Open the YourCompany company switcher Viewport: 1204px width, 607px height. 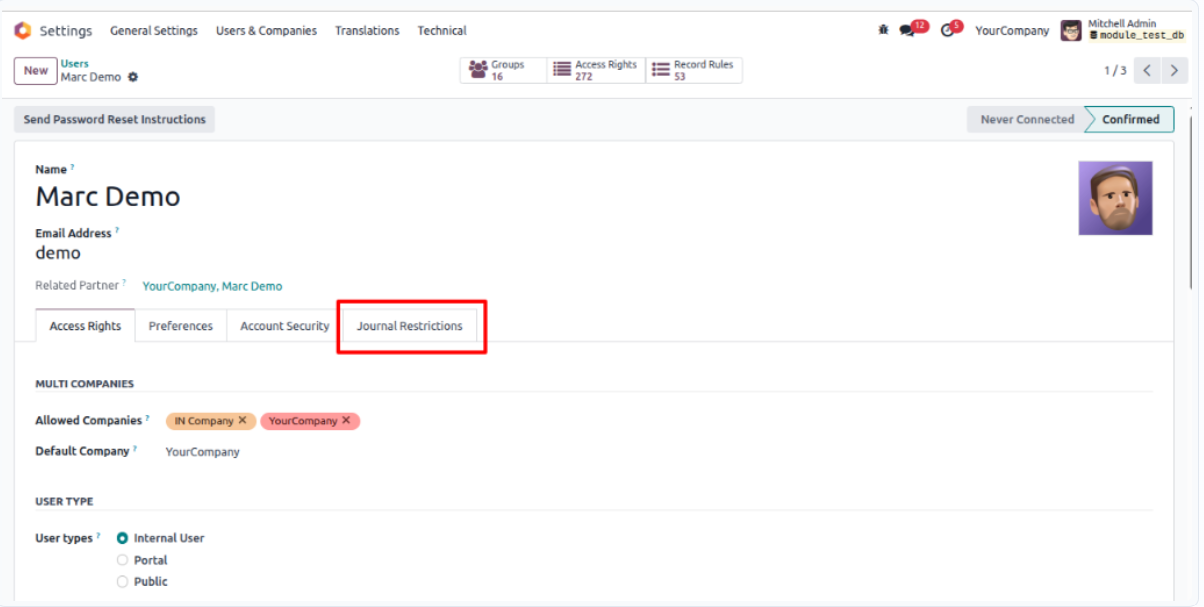click(x=1012, y=31)
